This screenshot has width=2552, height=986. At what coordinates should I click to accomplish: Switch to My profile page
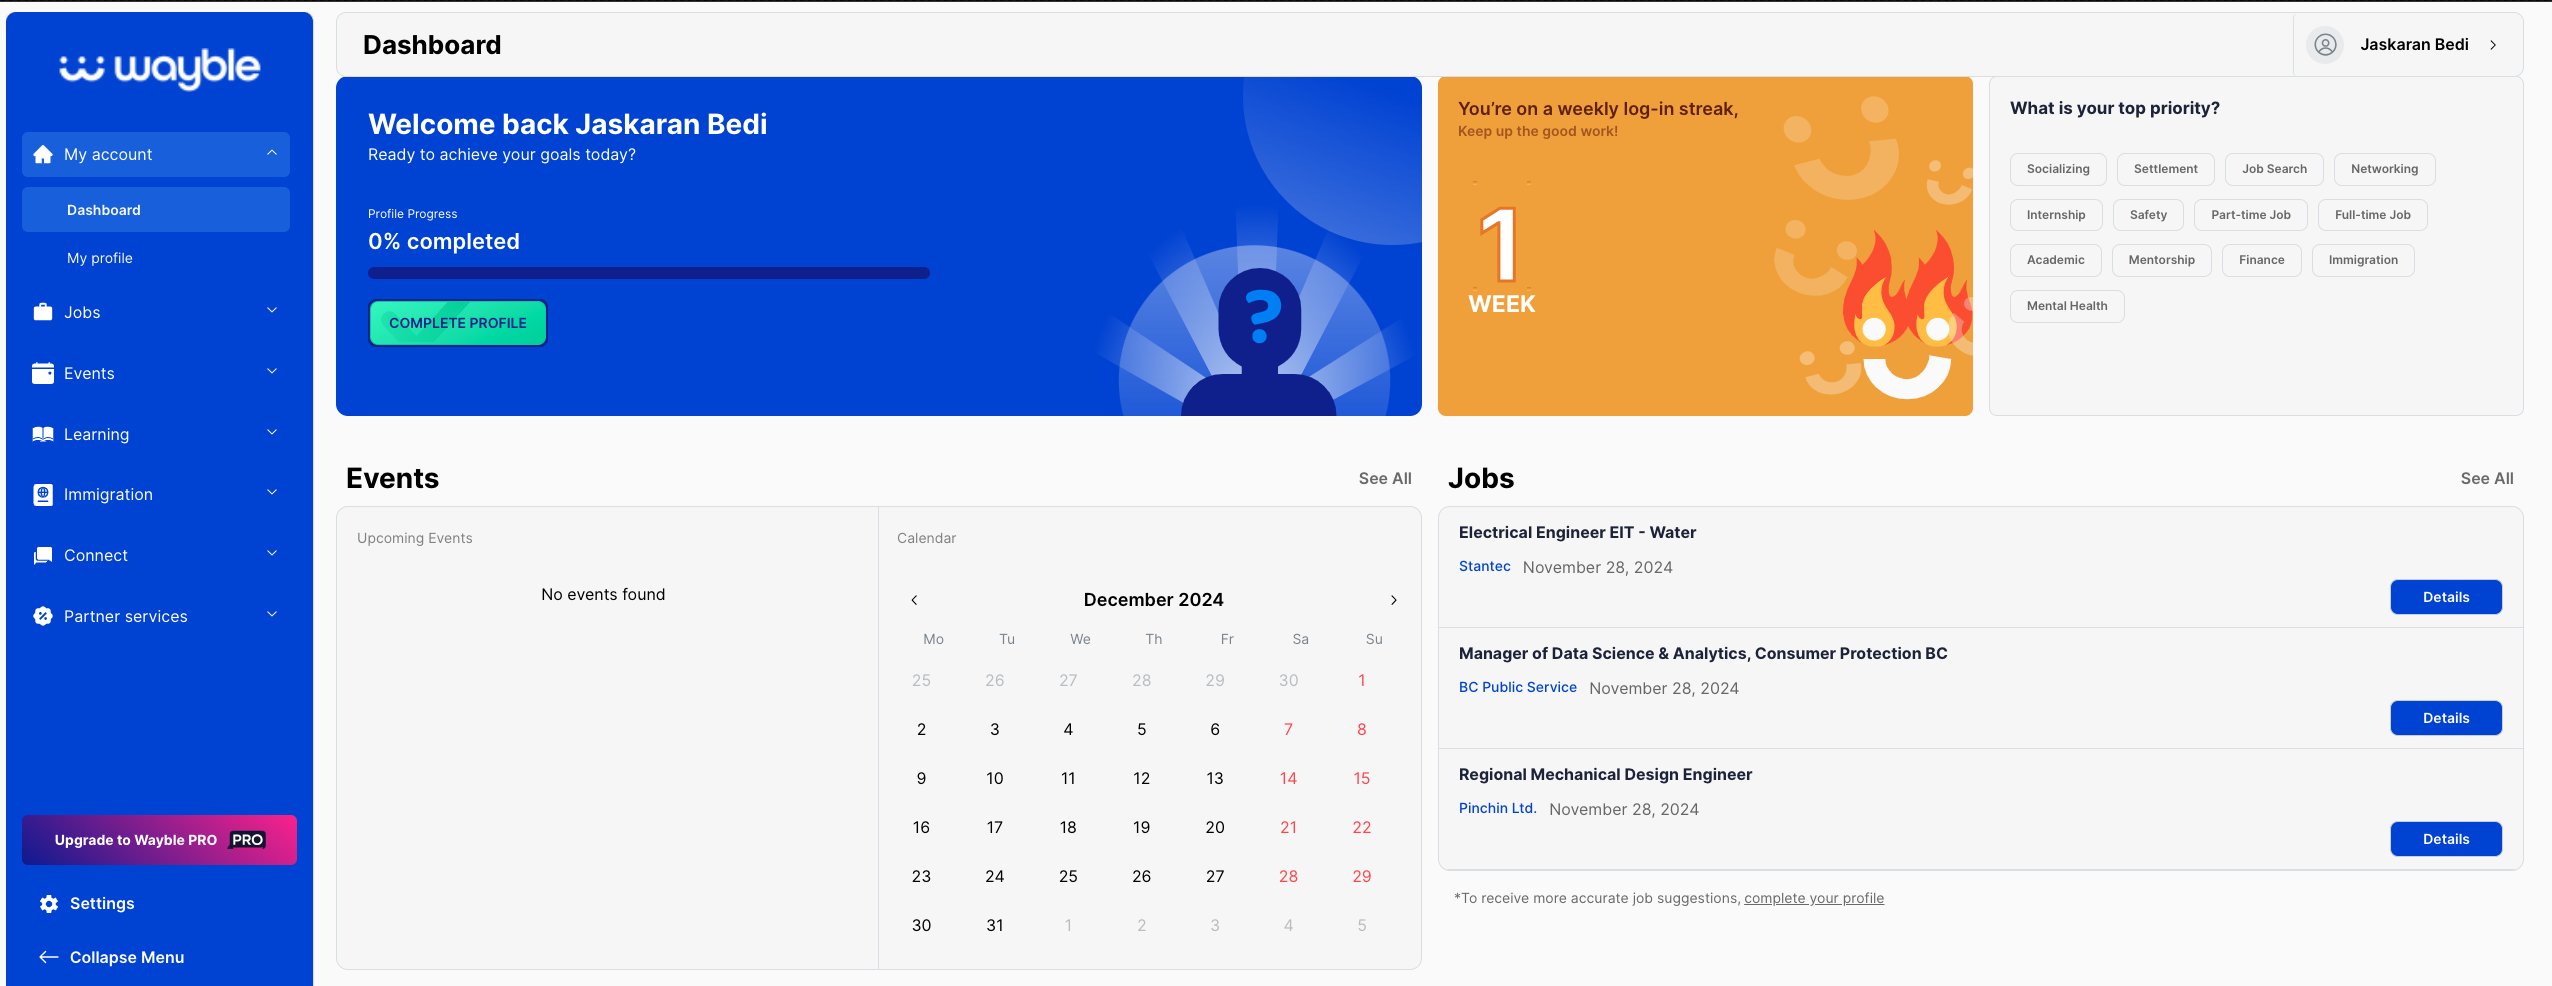pos(99,257)
